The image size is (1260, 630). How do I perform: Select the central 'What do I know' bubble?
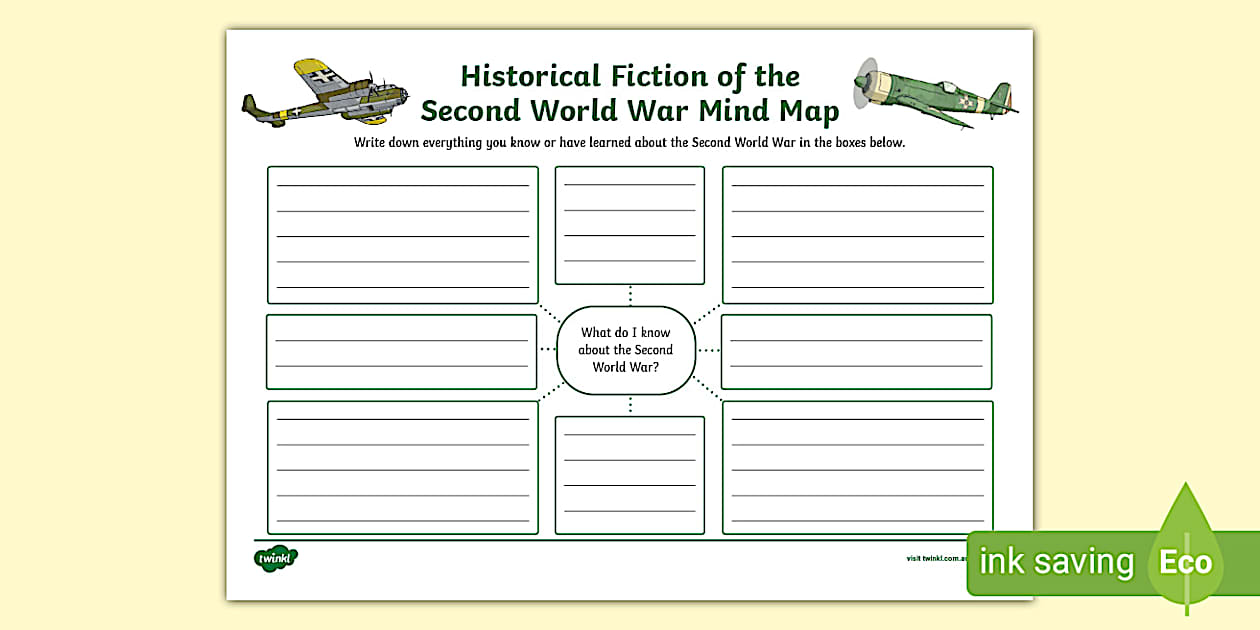629,350
